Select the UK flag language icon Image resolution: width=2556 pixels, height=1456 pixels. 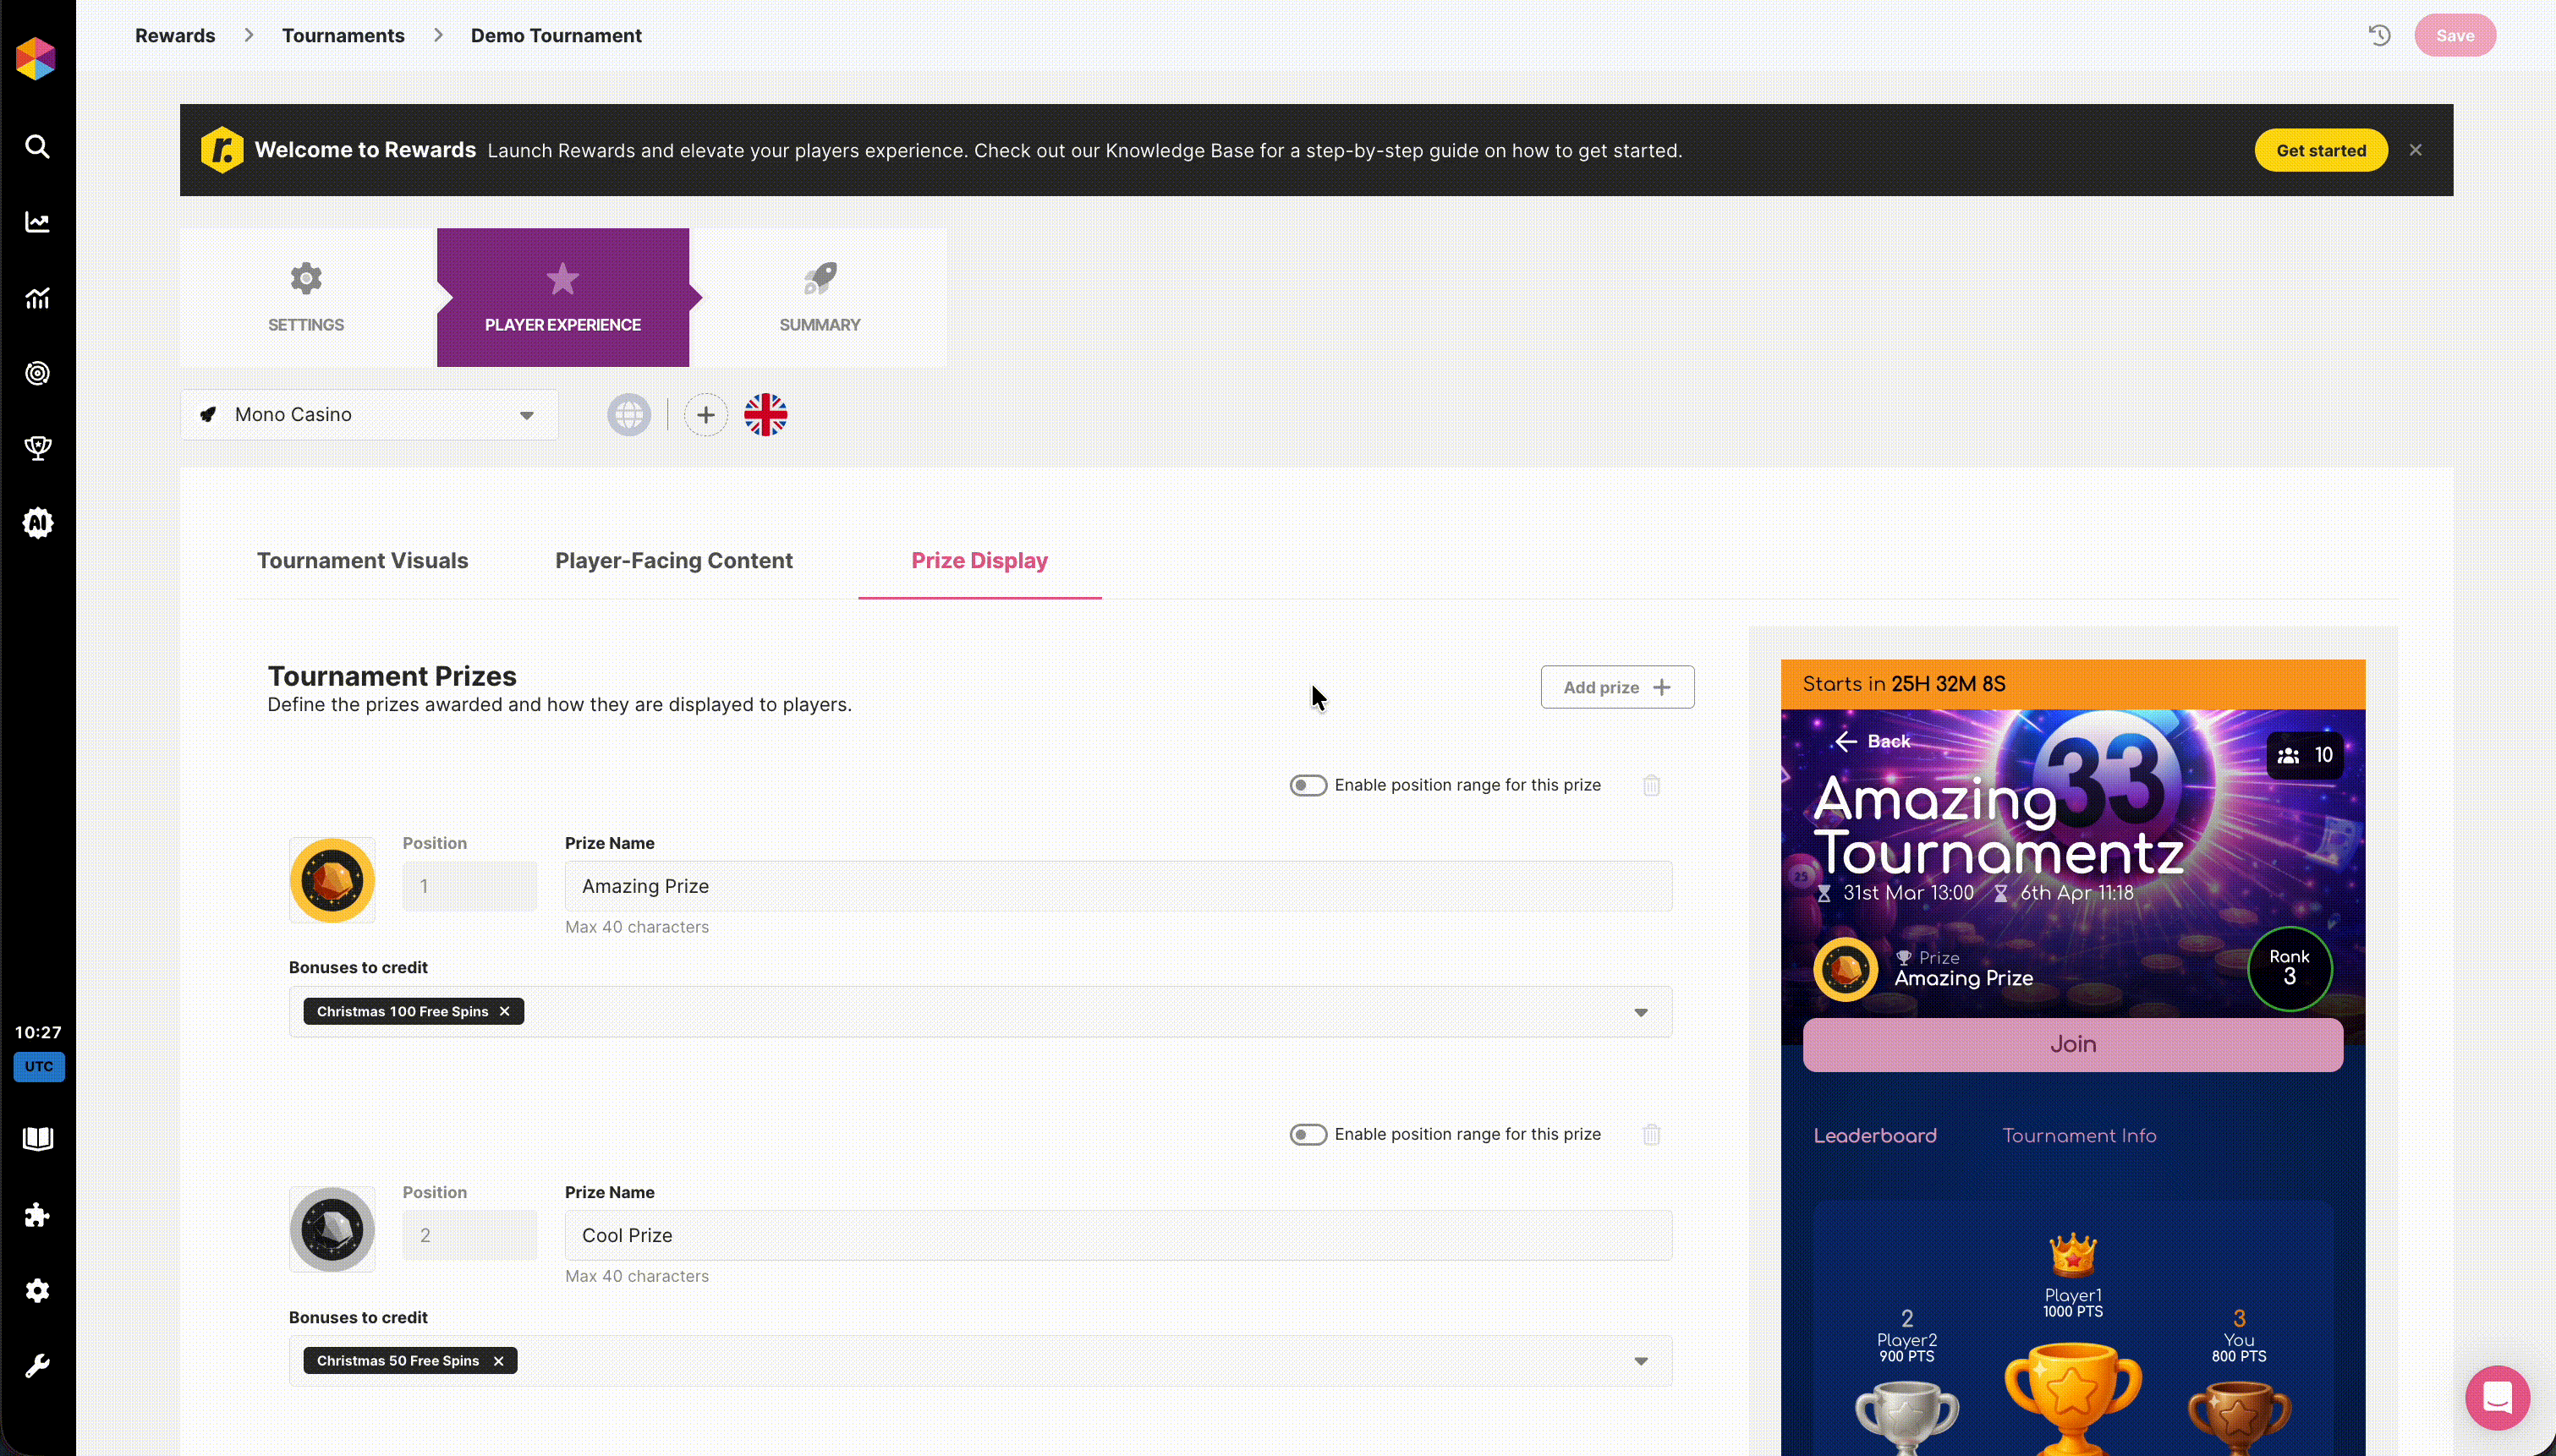point(765,415)
